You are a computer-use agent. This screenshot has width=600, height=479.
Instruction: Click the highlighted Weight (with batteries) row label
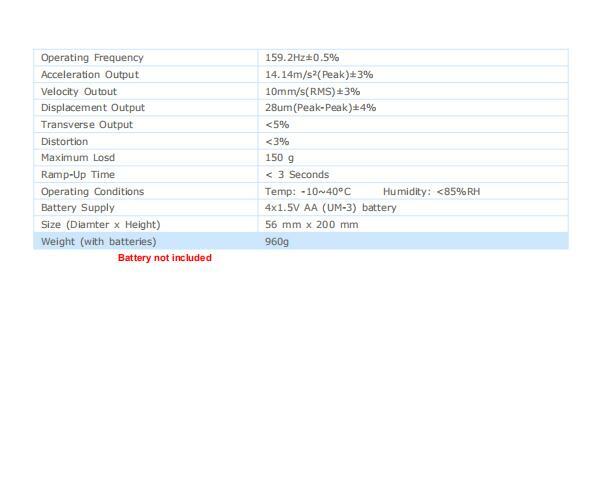(x=99, y=242)
